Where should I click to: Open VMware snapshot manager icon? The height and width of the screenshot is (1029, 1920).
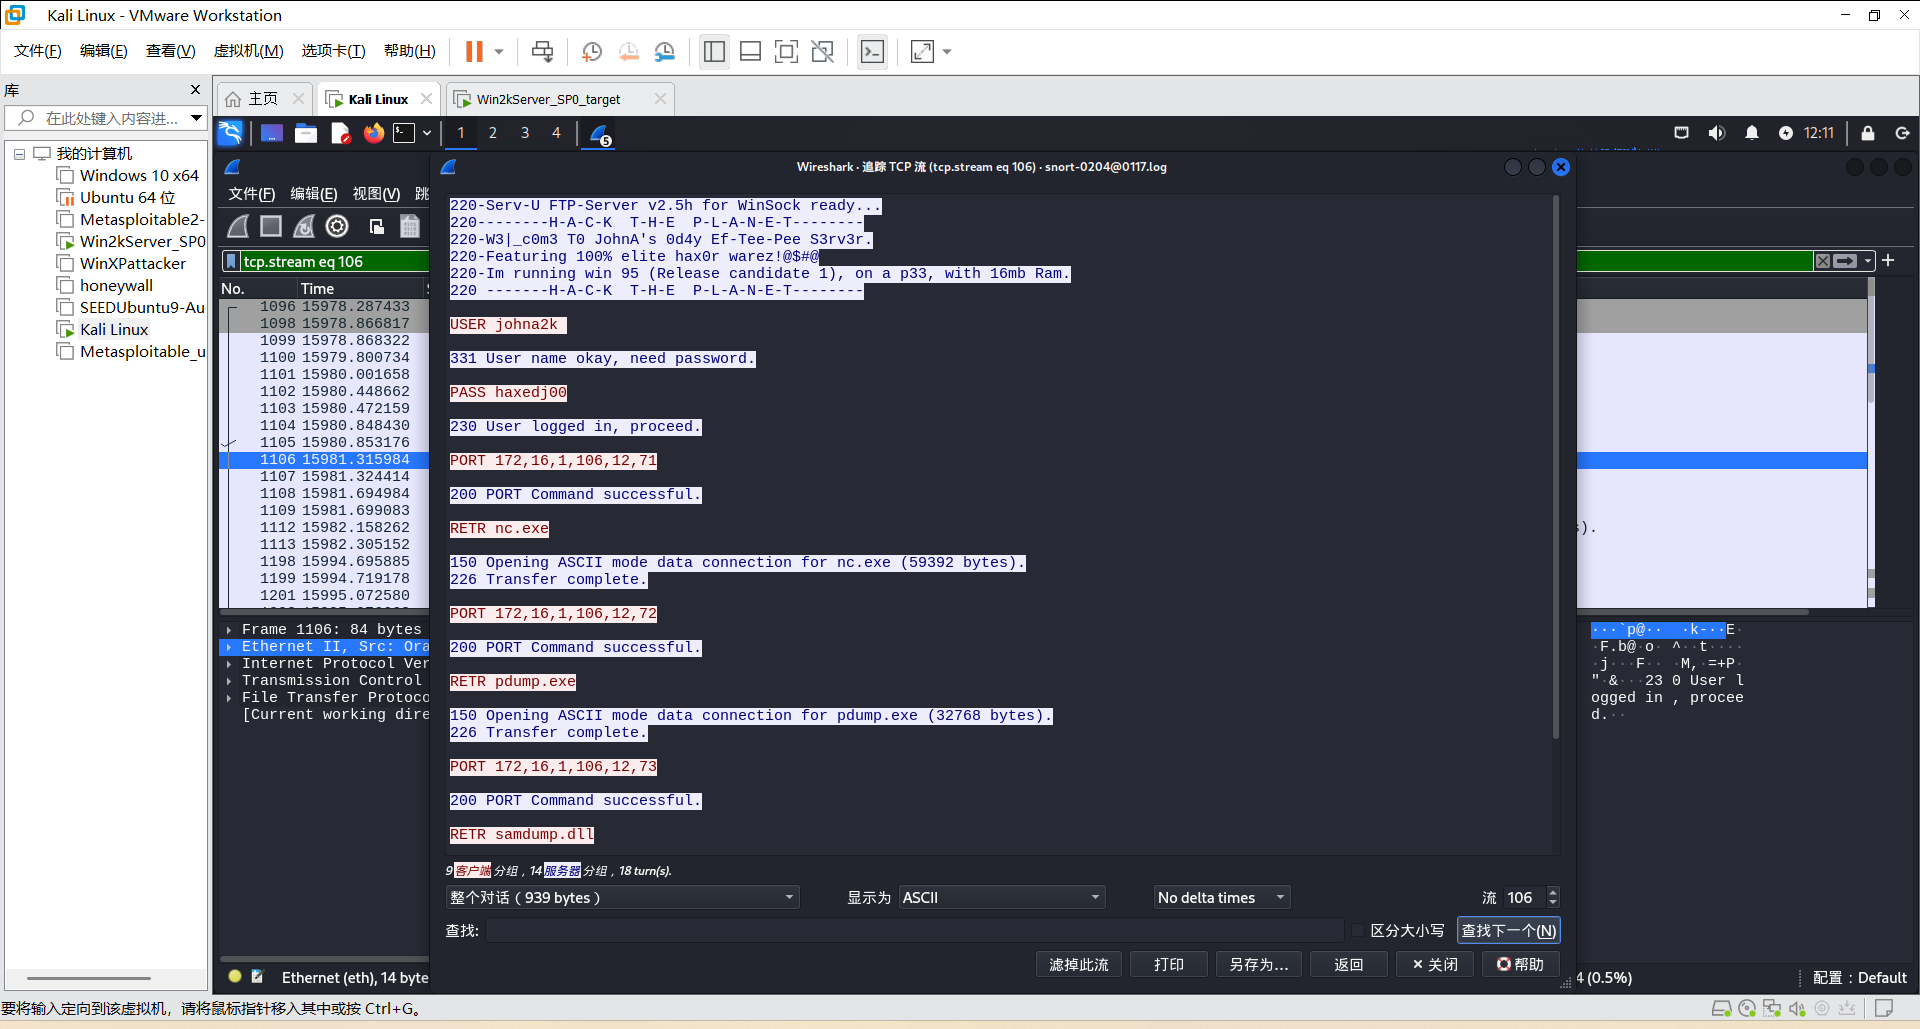(665, 51)
